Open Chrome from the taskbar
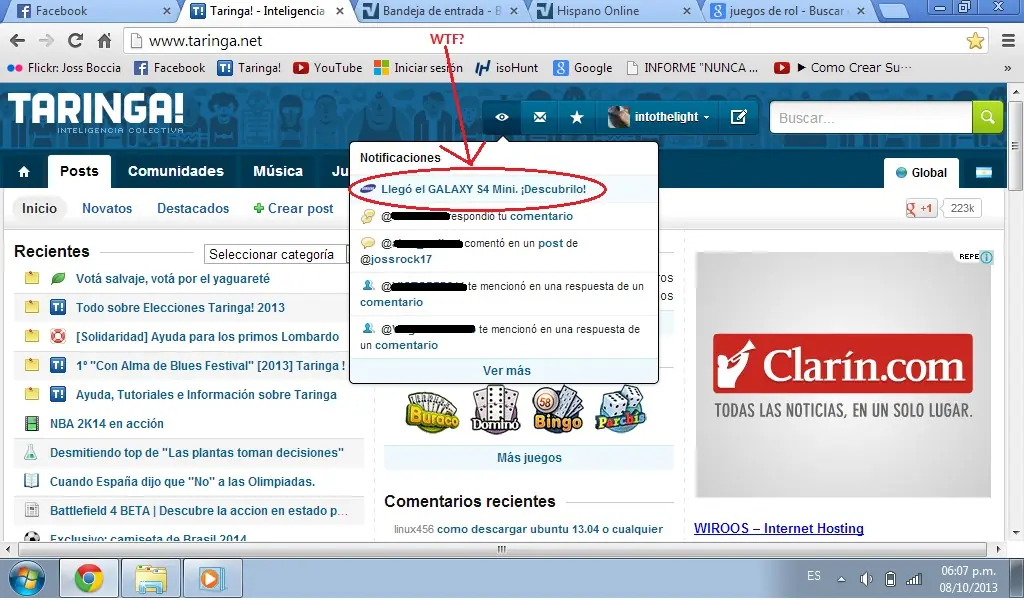The width and height of the screenshot is (1024, 600). point(89,578)
